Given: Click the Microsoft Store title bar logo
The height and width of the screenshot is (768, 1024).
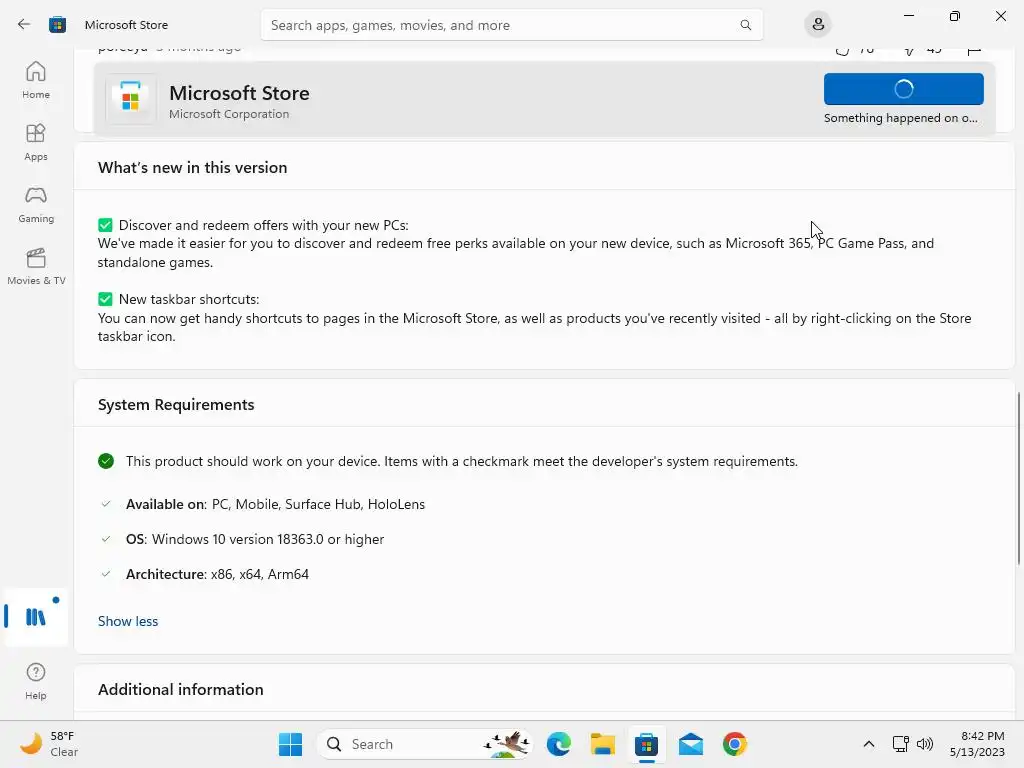Looking at the screenshot, I should click(x=57, y=25).
